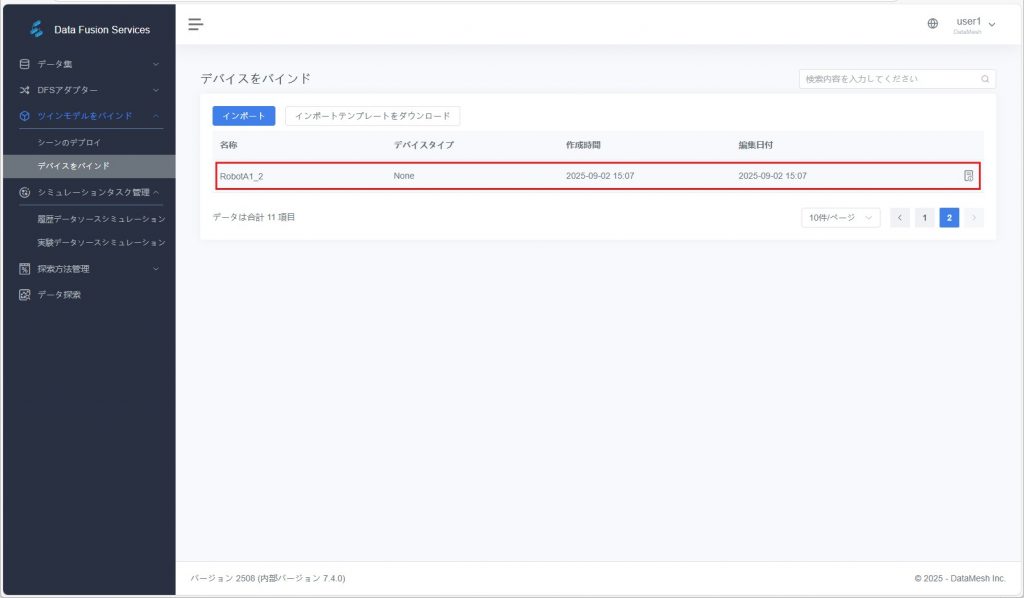Open the user1 account dropdown
This screenshot has width=1024, height=598.
pyautogui.click(x=975, y=24)
